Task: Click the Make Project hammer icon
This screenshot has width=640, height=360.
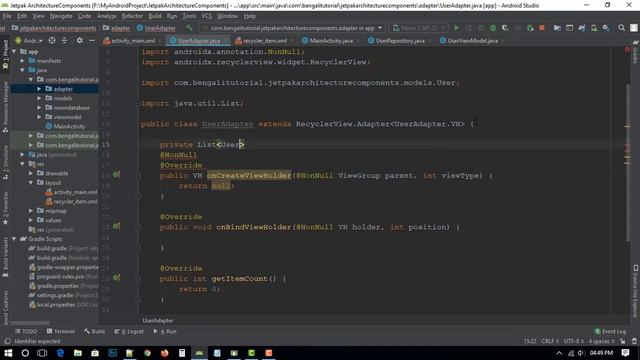Action: (189, 28)
